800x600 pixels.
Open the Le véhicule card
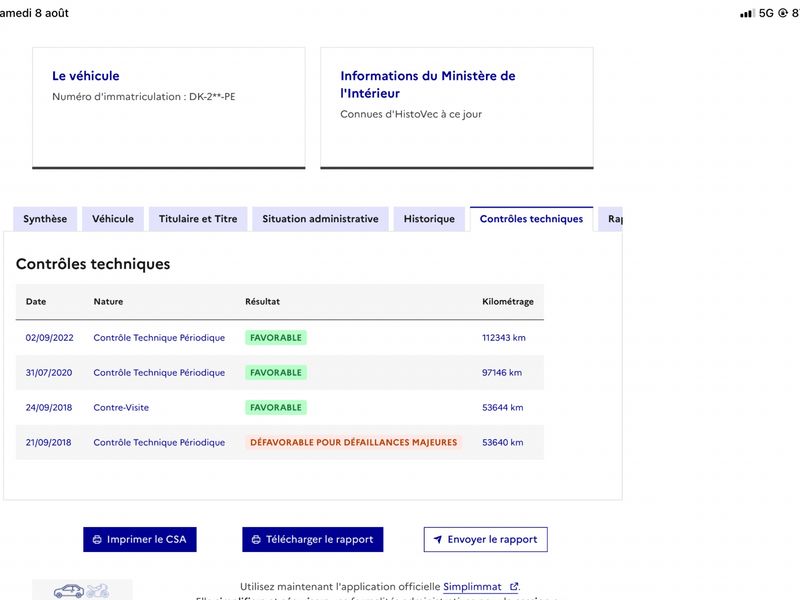coord(169,108)
